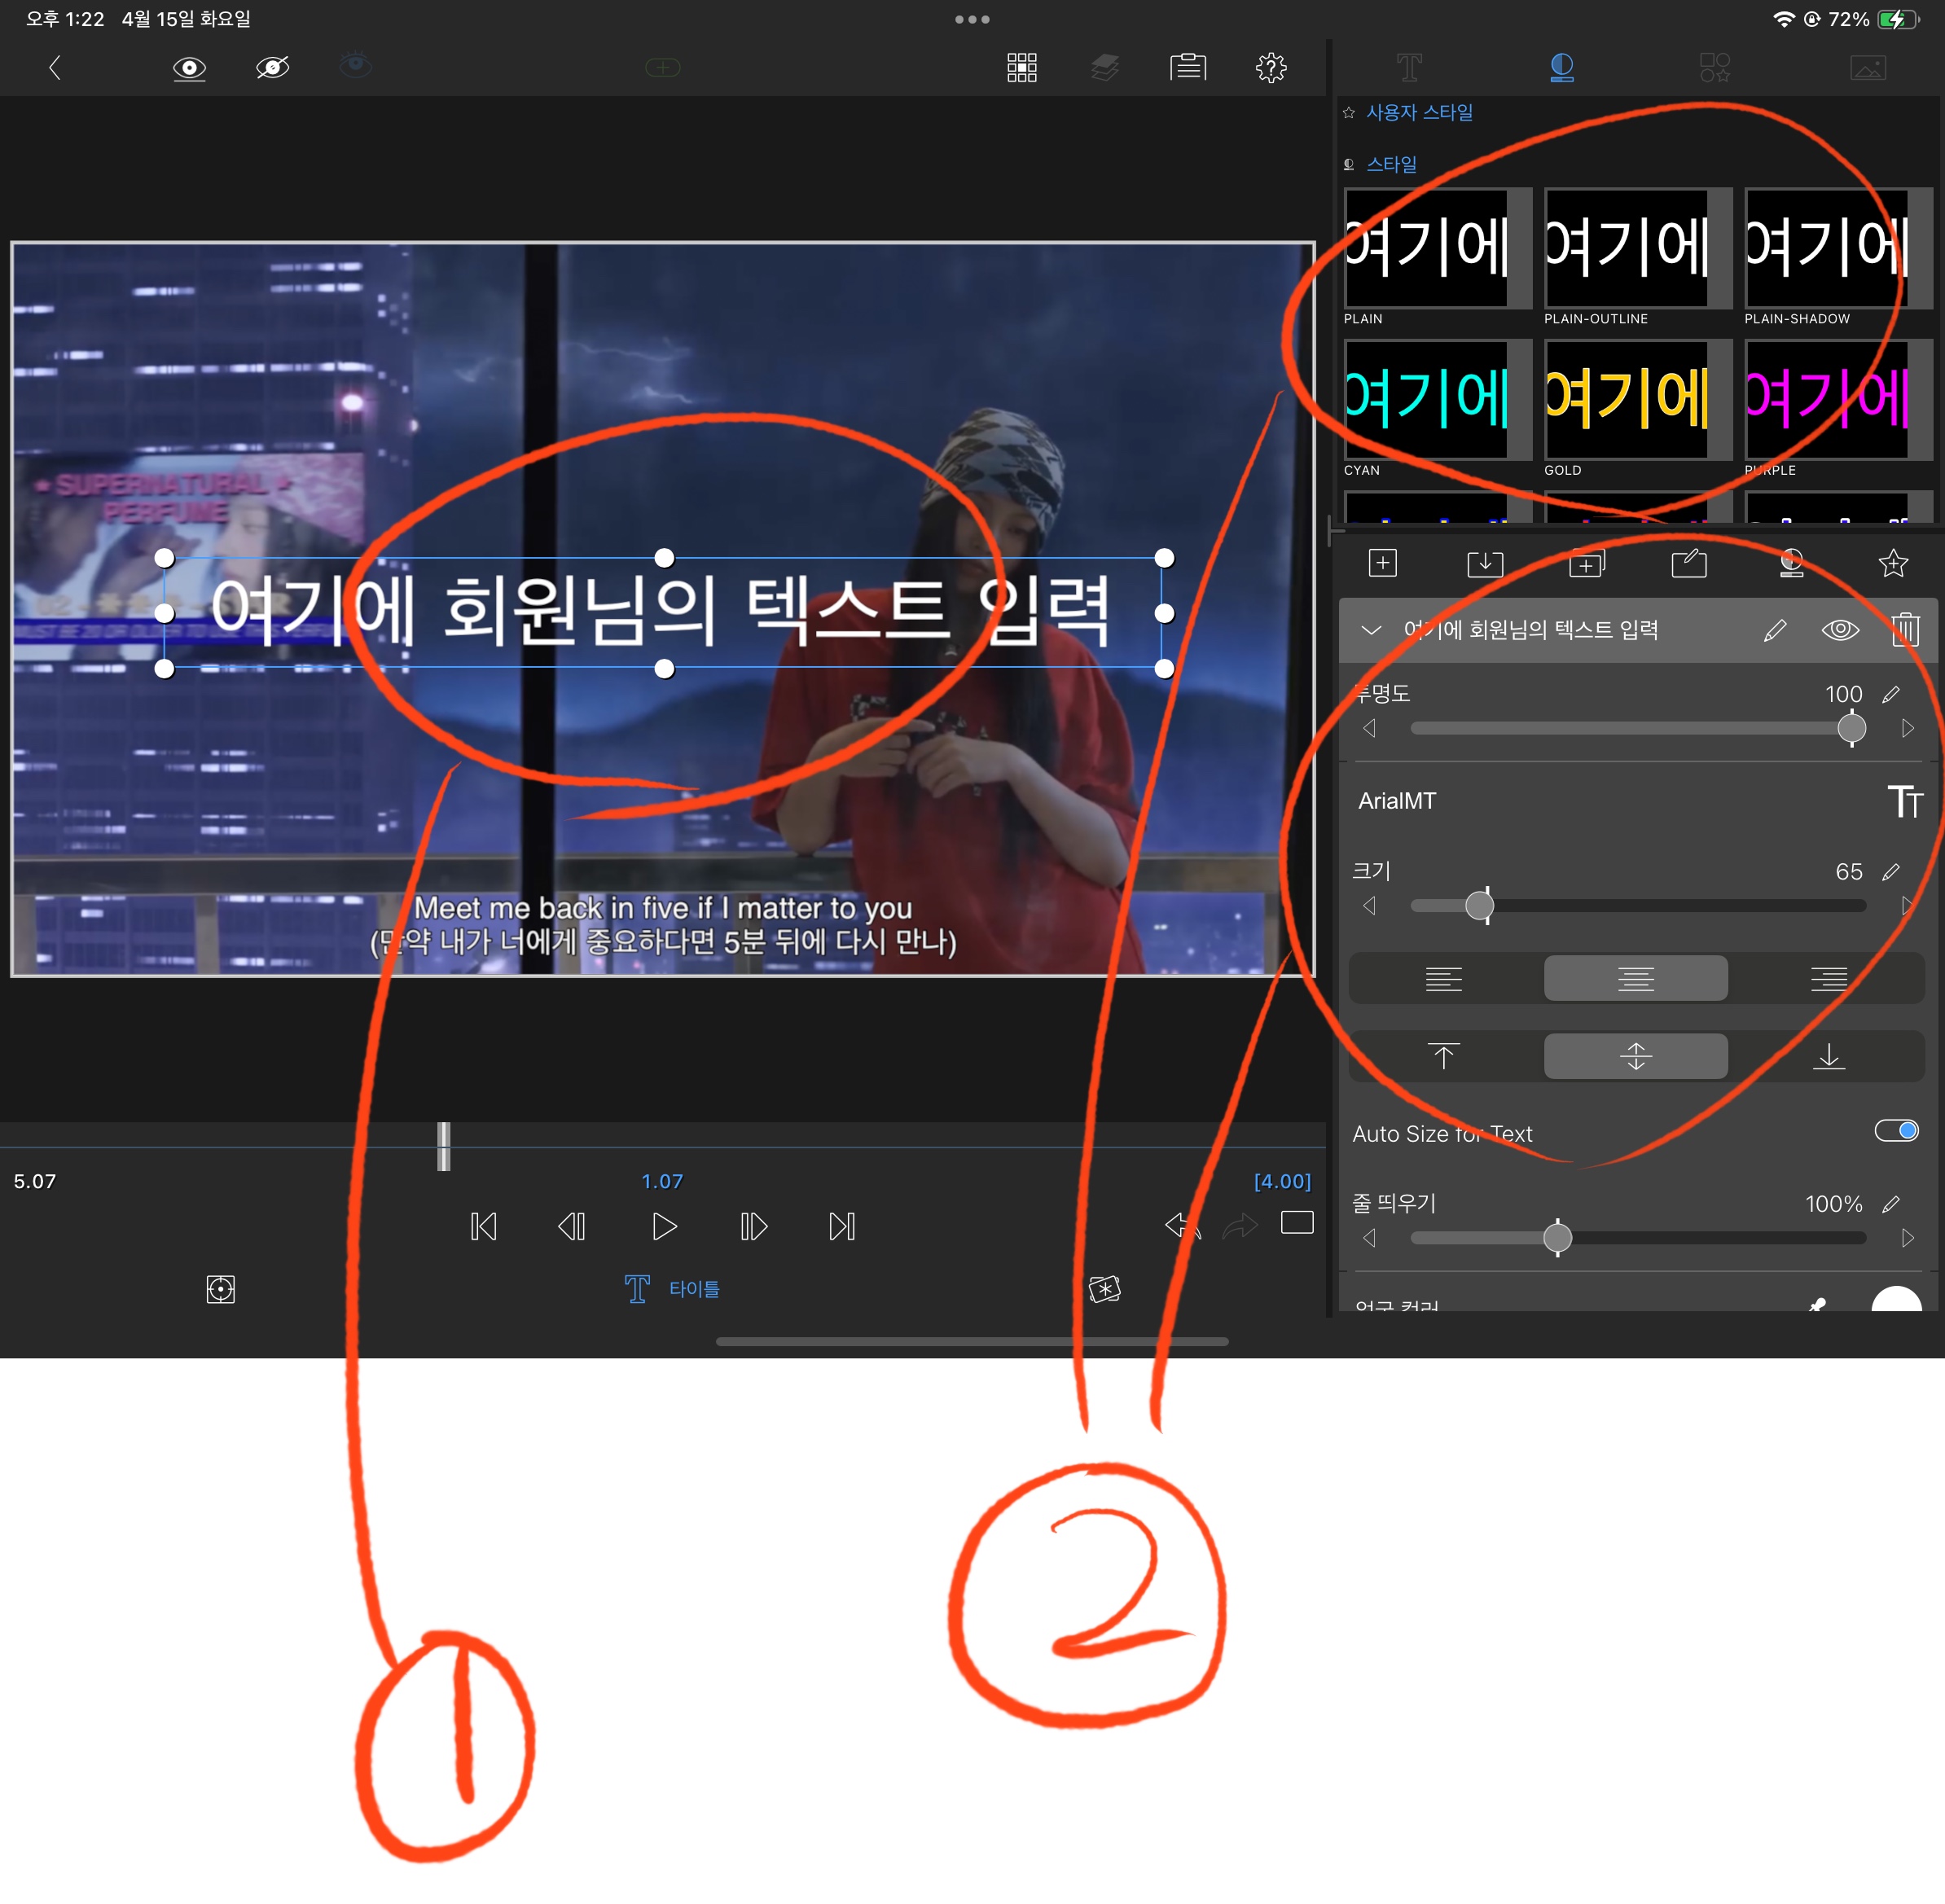Image resolution: width=1945 pixels, height=1904 pixels.
Task: Switch to the image tab
Action: (1867, 67)
